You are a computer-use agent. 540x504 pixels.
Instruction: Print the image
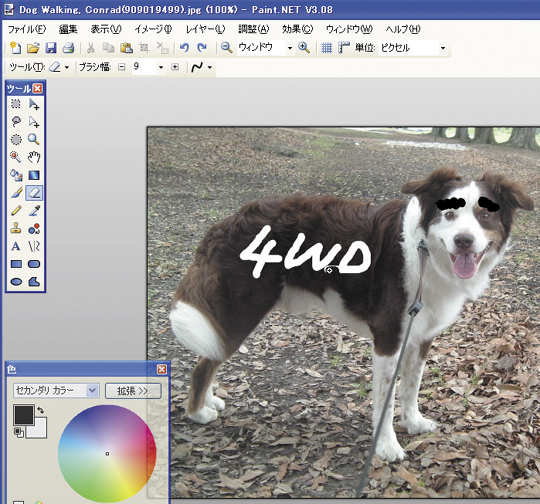tap(68, 48)
